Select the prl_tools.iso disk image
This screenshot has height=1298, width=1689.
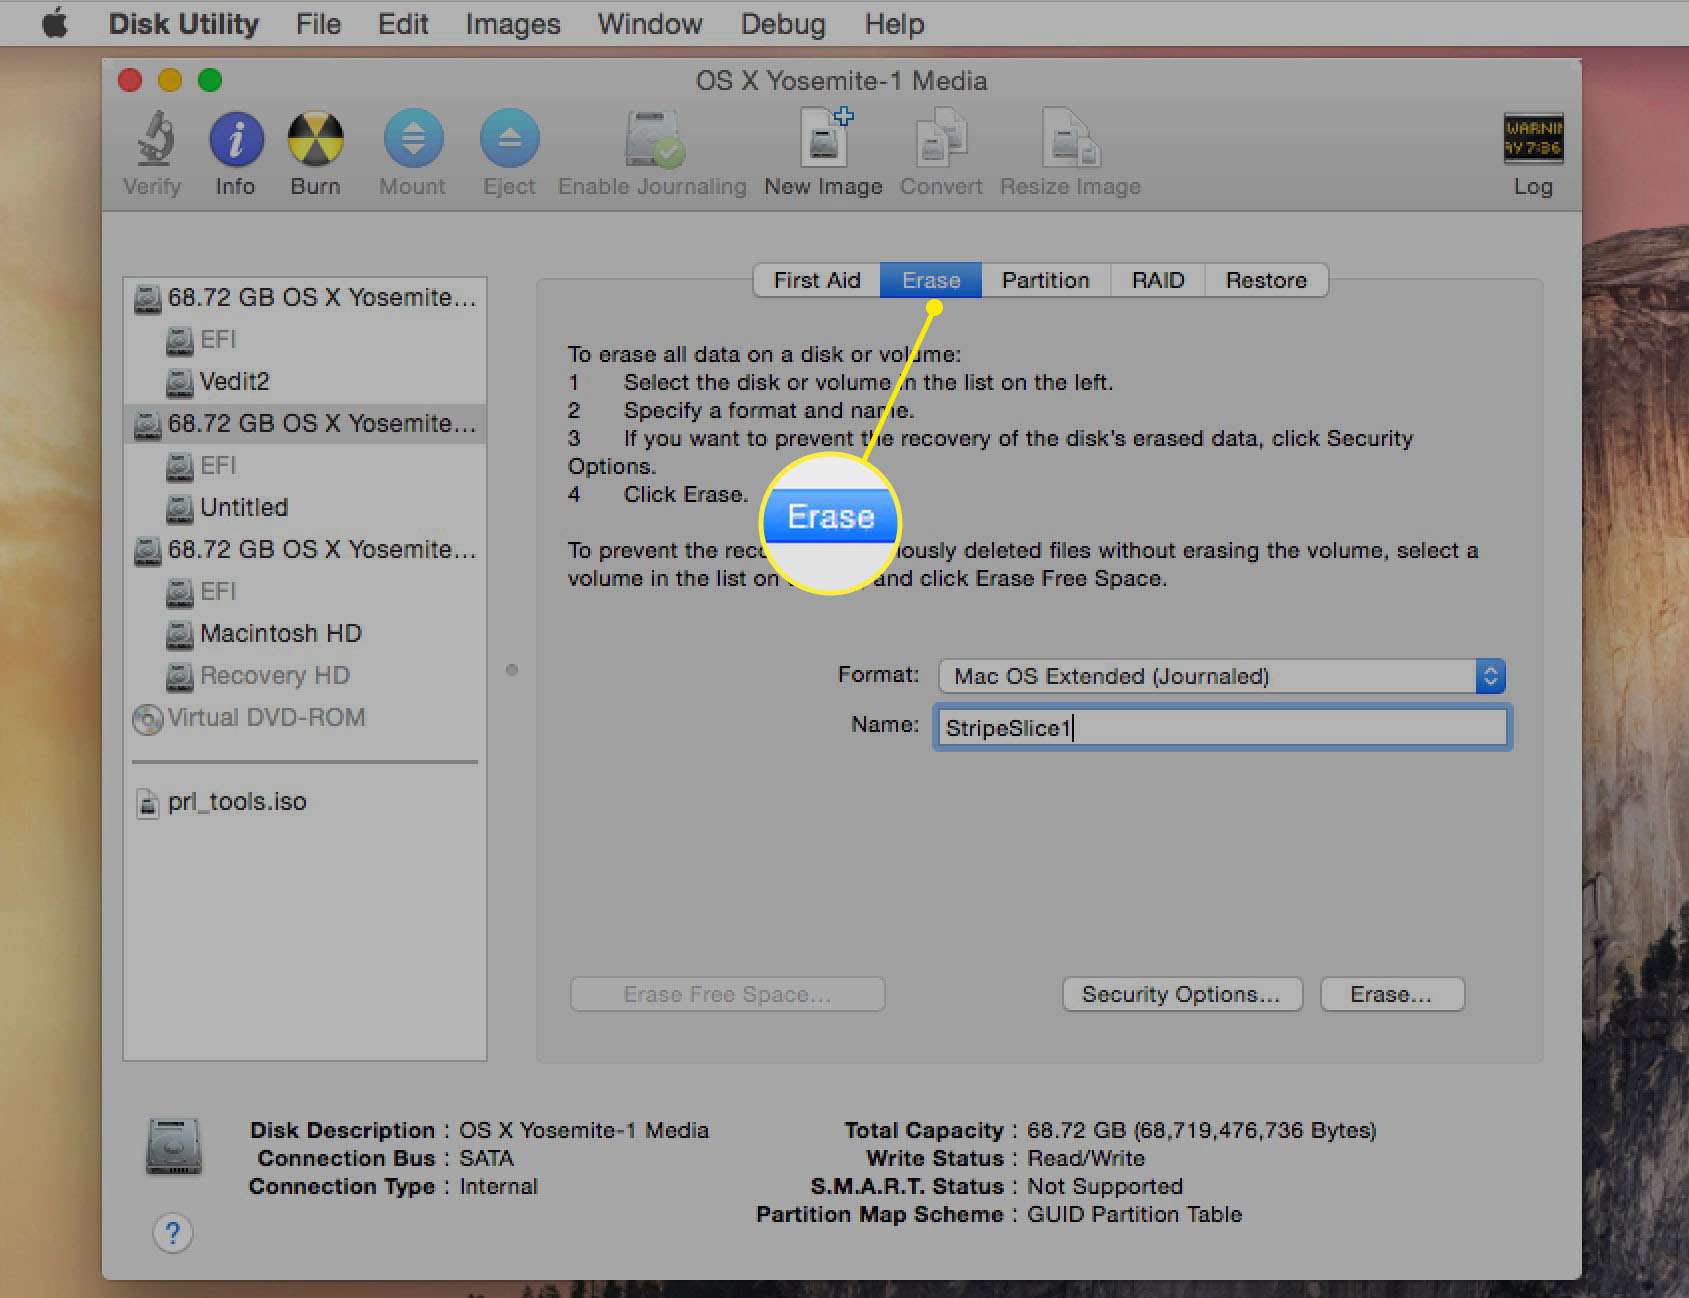(305, 802)
